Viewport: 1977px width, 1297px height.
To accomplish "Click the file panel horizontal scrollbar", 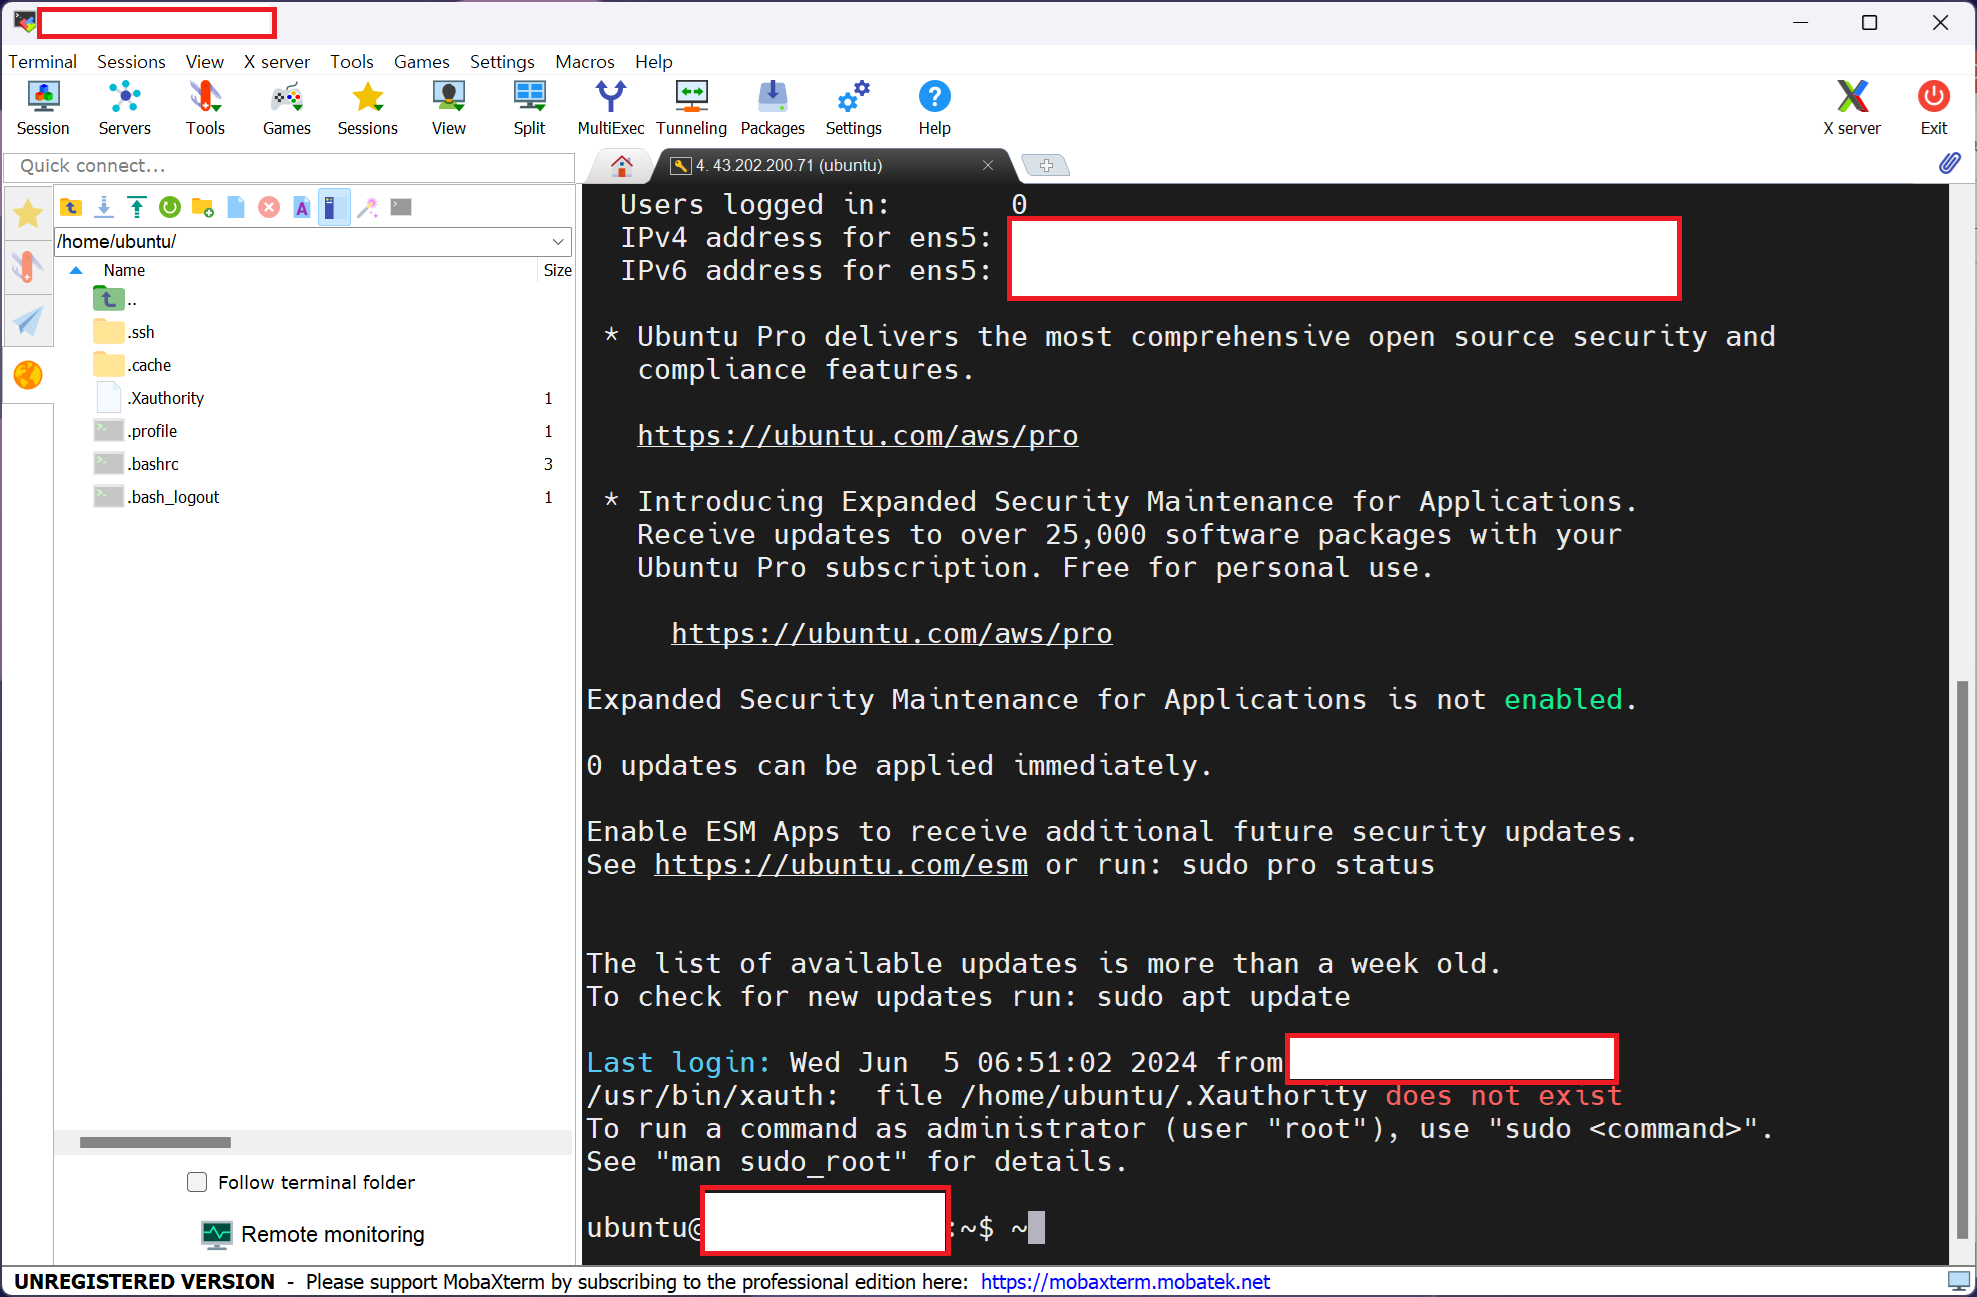I will coord(155,1142).
